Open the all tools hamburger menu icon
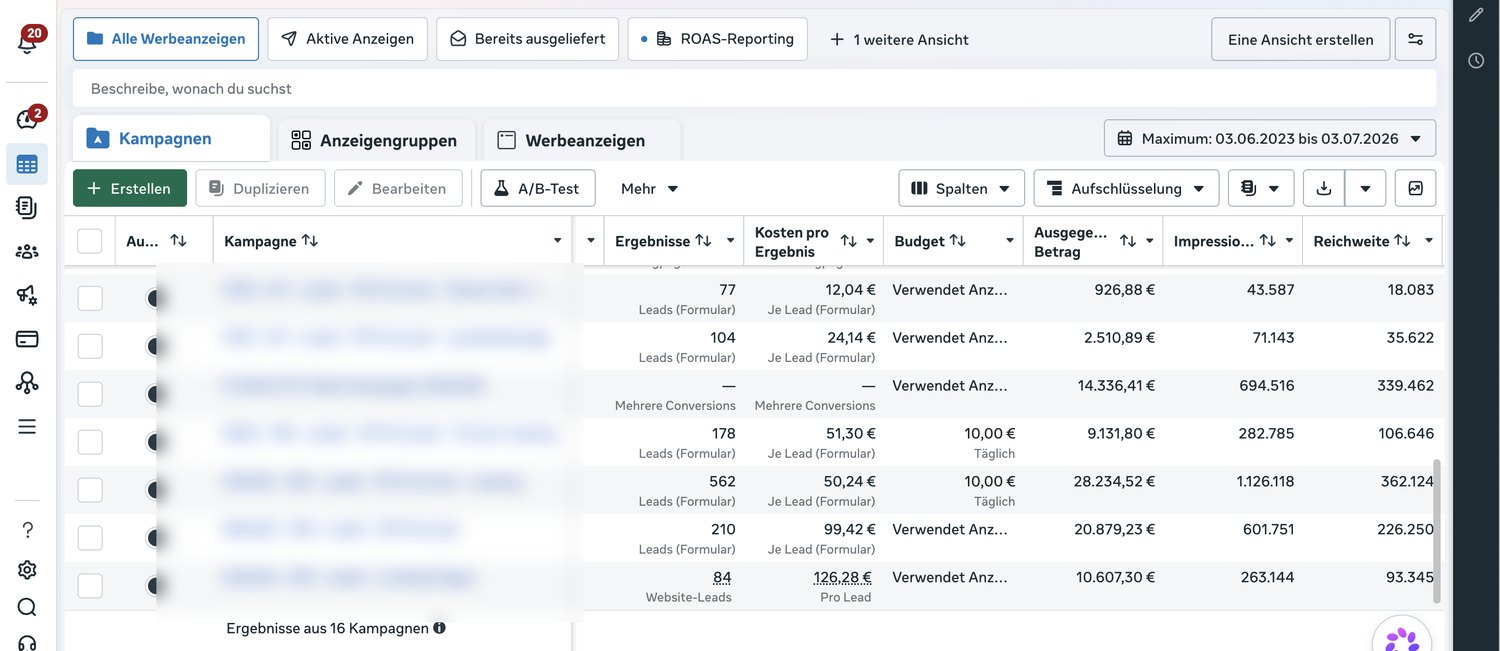The height and width of the screenshot is (651, 1500). coord(27,427)
